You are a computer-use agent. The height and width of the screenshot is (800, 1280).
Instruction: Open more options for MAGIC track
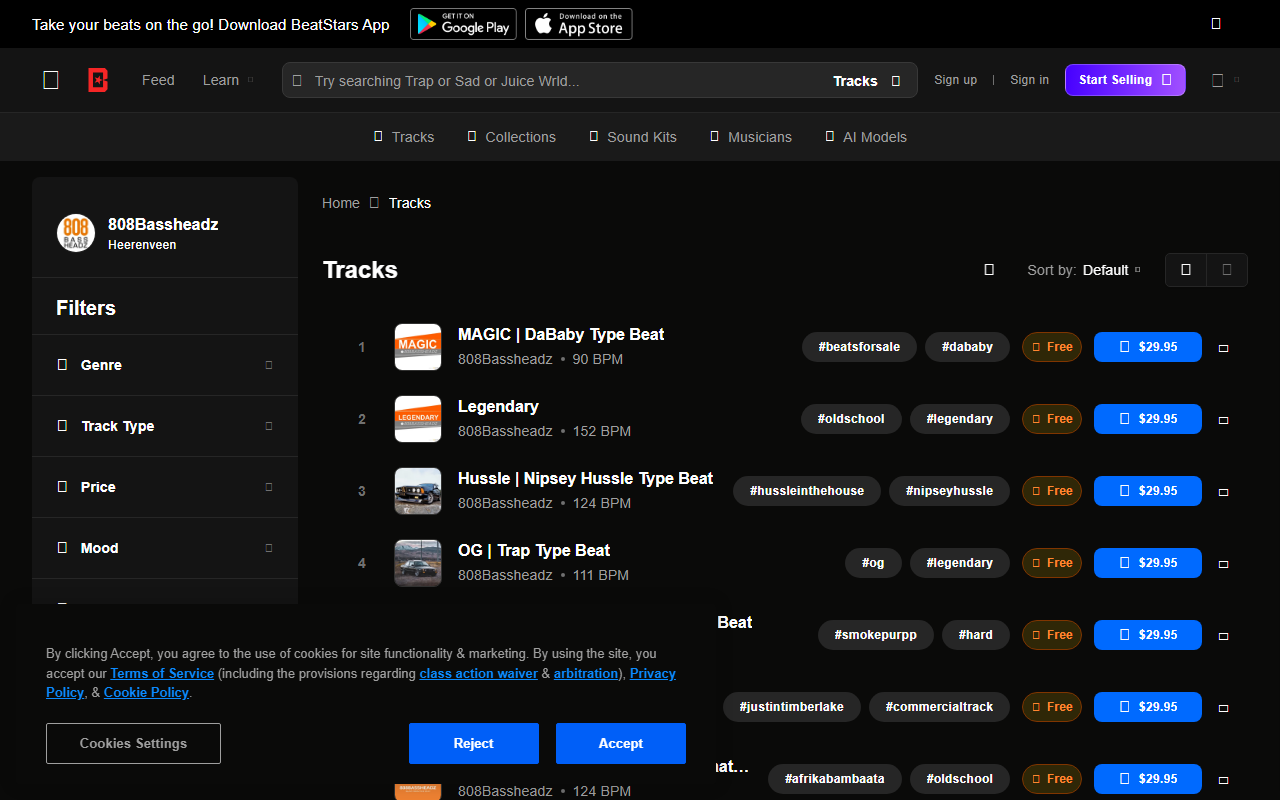coord(1223,348)
